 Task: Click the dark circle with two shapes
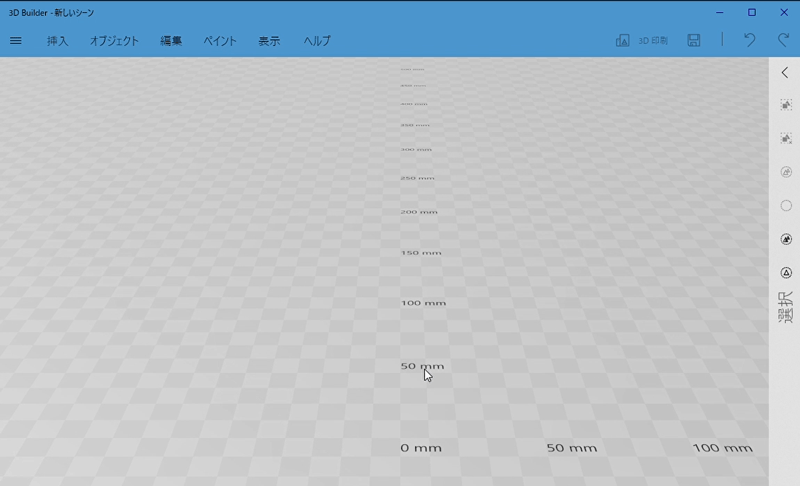(x=786, y=239)
